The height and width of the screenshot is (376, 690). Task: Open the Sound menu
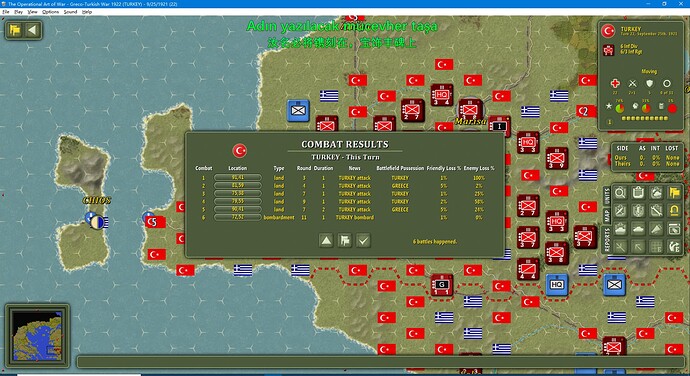point(70,12)
